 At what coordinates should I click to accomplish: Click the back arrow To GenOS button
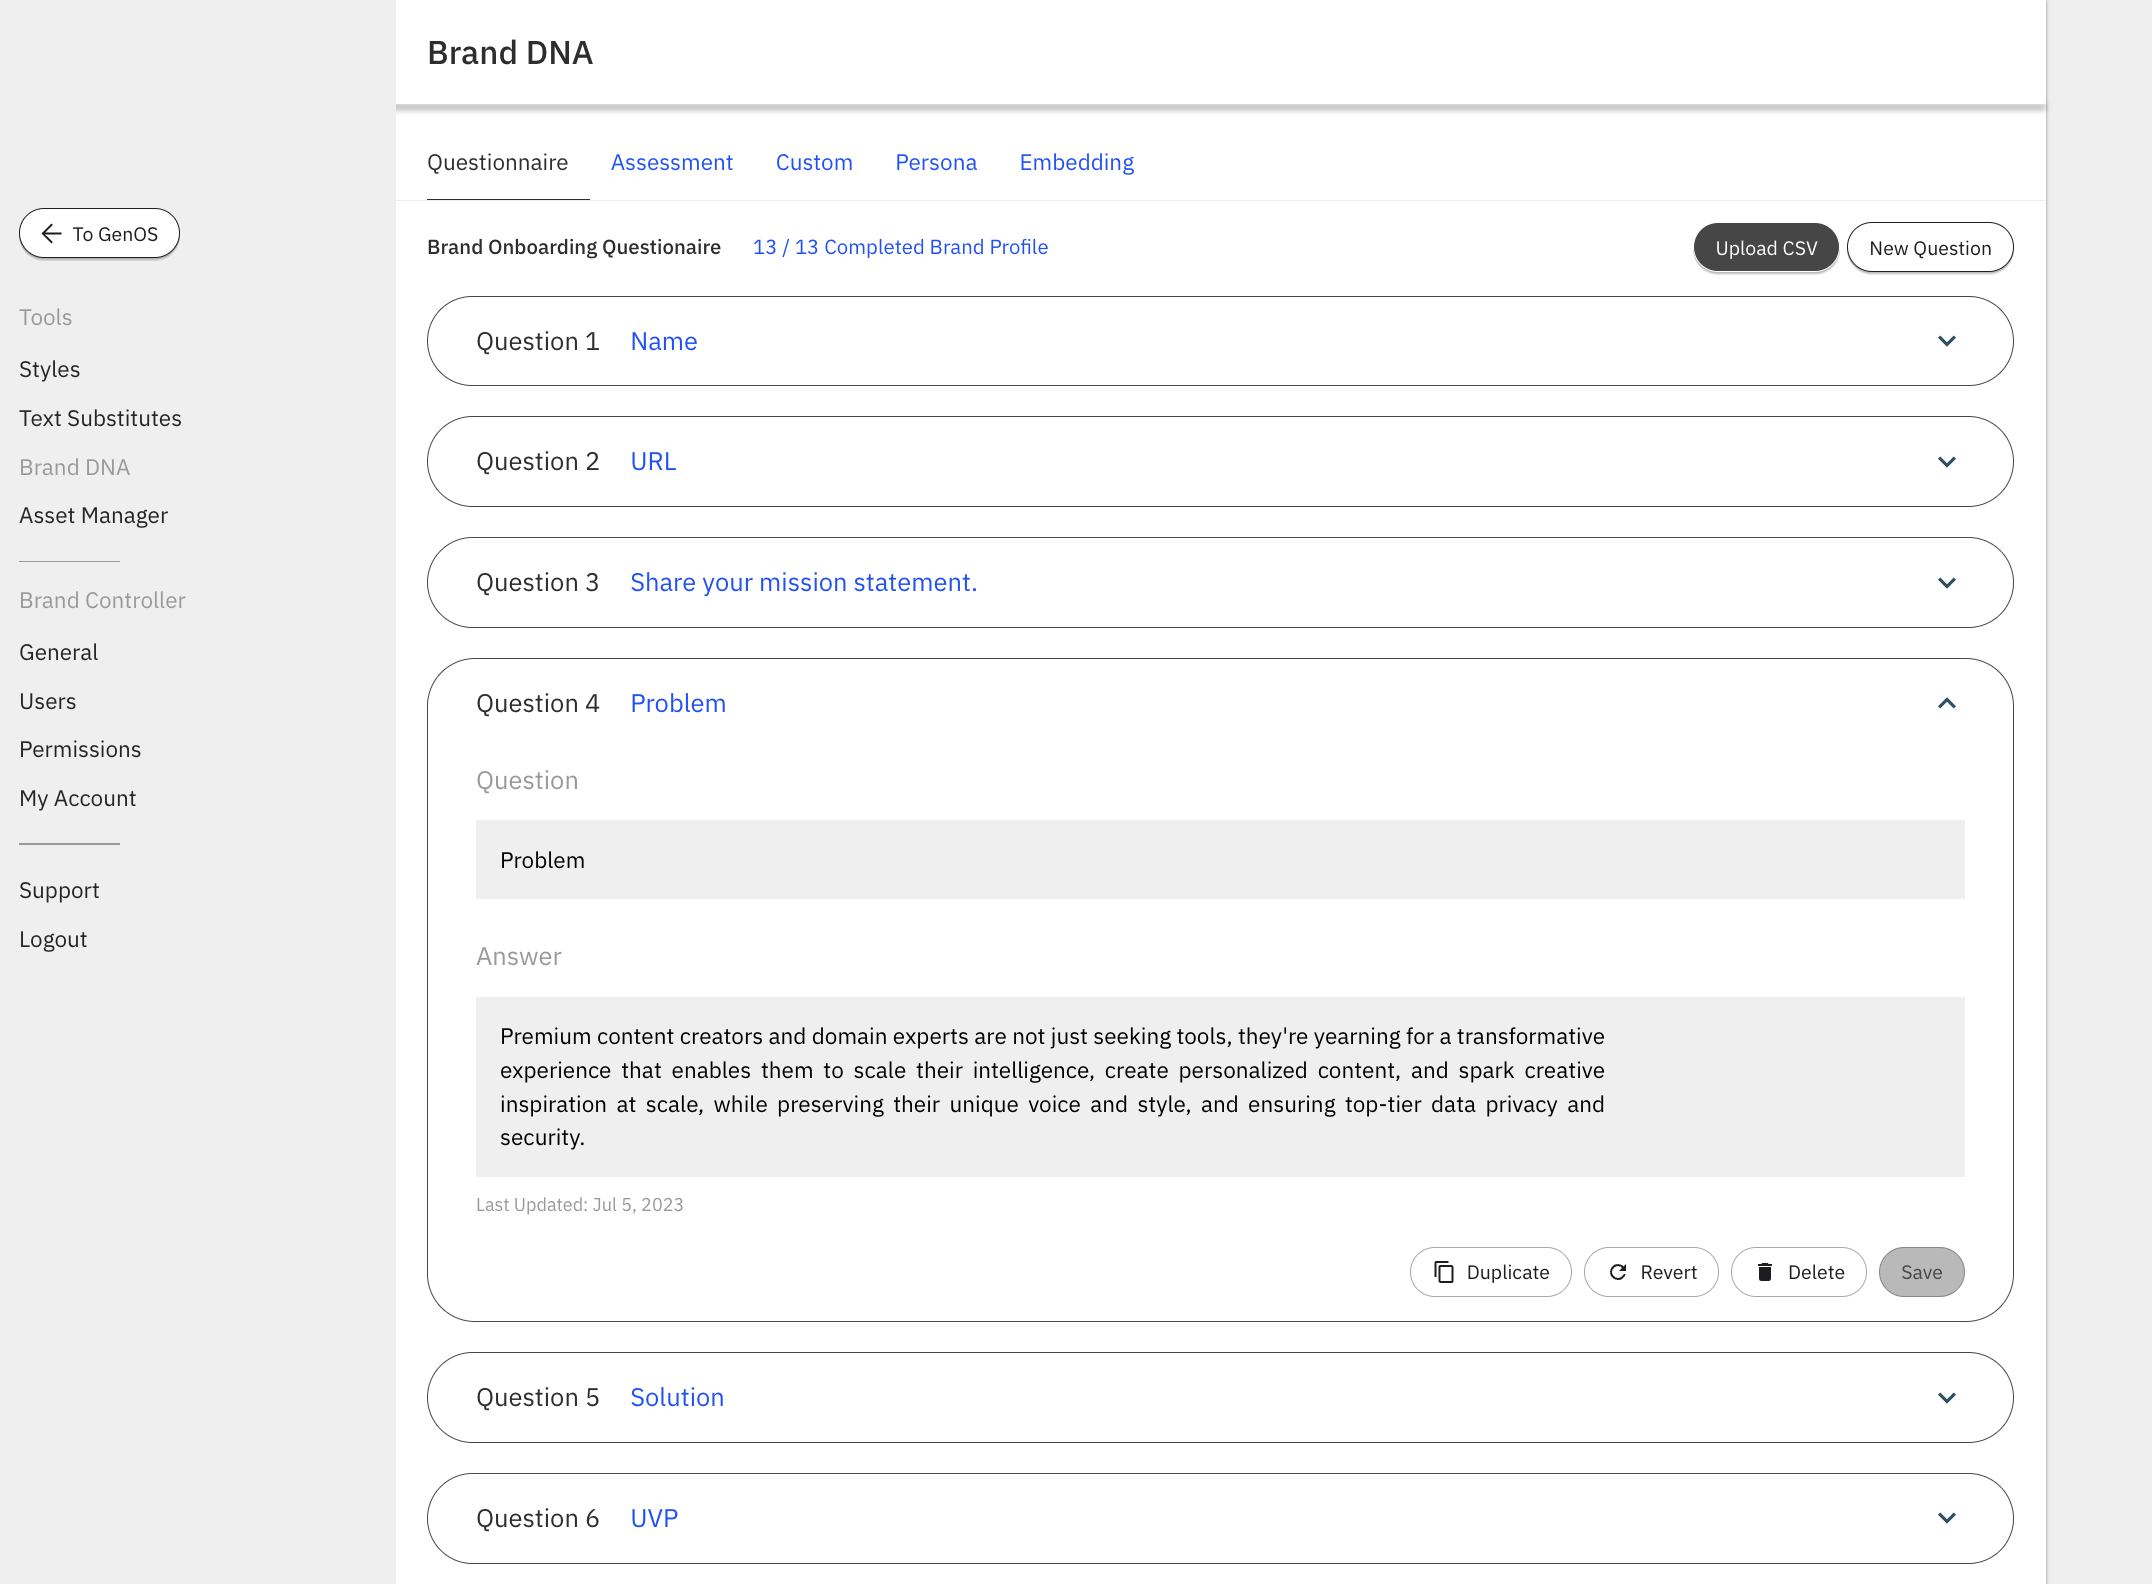pos(99,234)
